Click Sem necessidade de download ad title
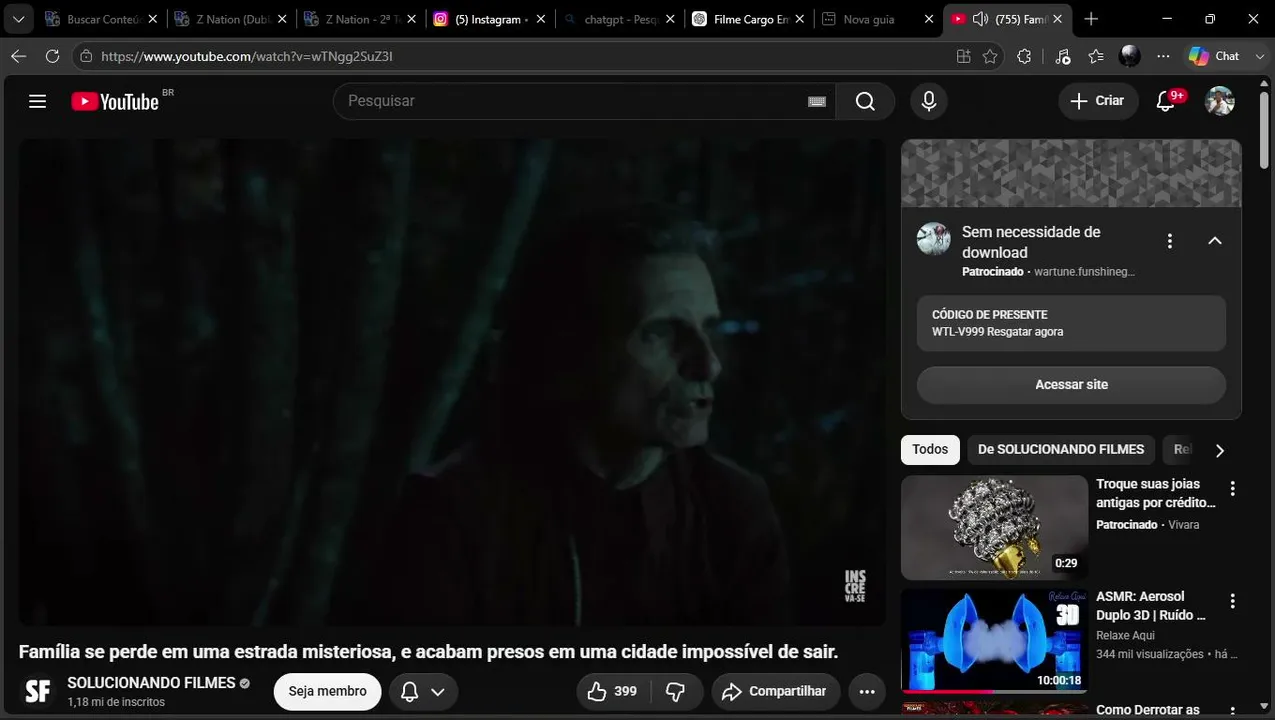 (x=1031, y=242)
